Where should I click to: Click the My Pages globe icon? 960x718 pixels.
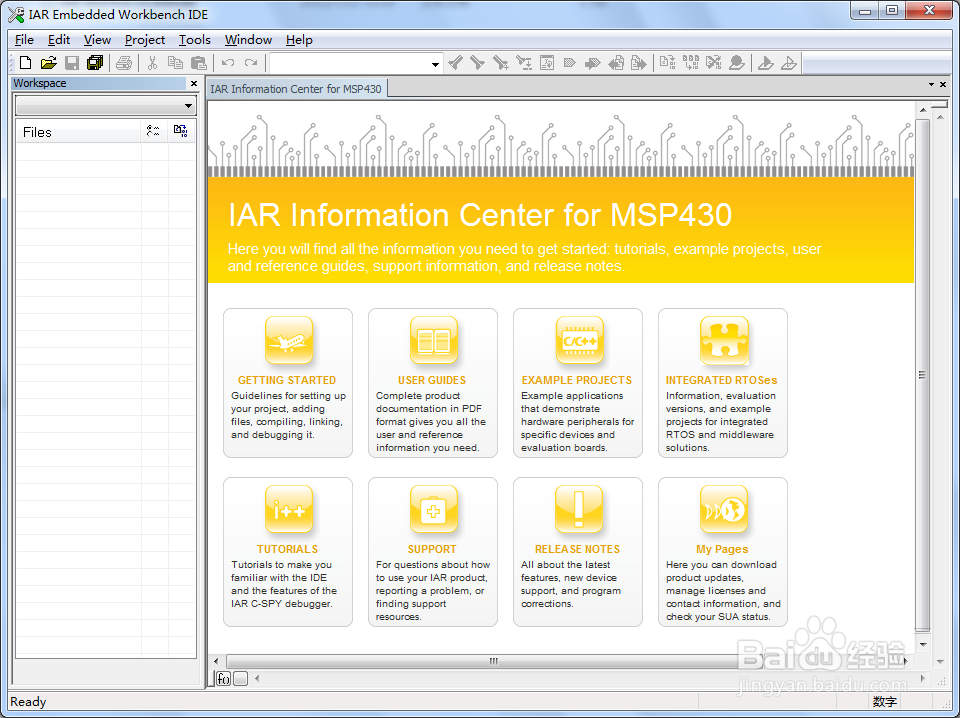[724, 509]
